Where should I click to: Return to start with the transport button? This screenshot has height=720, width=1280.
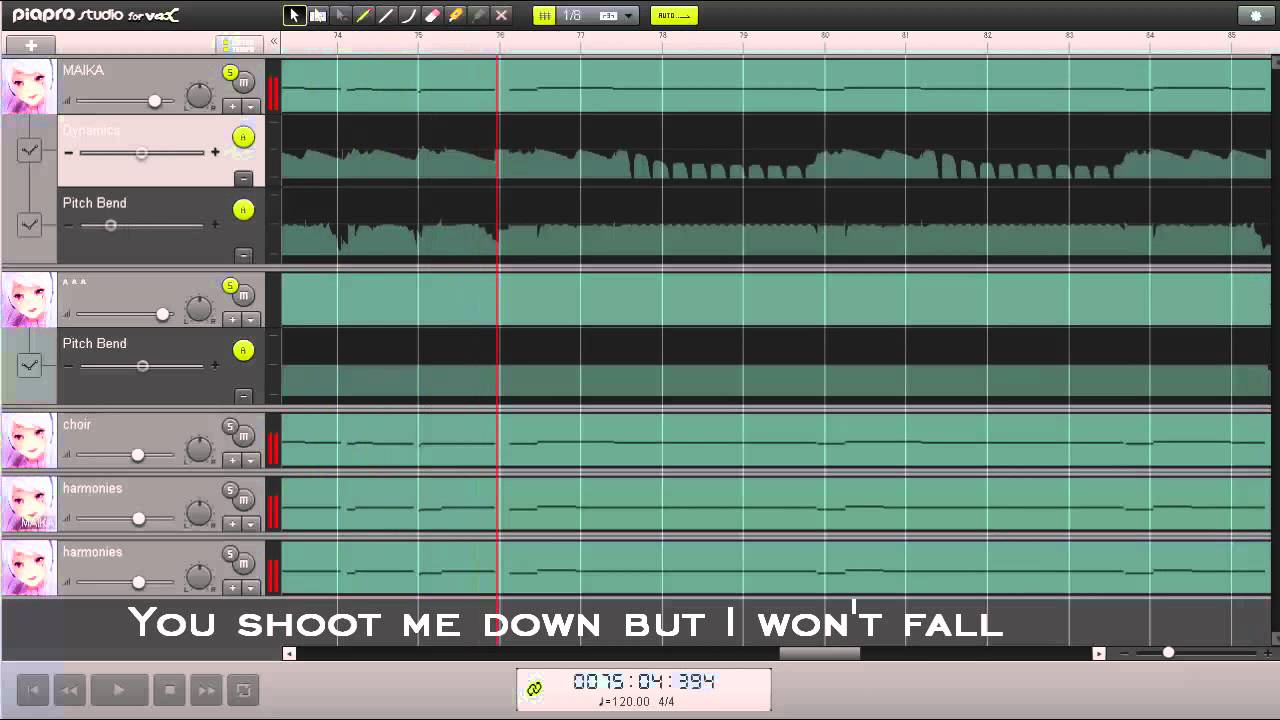pos(32,690)
